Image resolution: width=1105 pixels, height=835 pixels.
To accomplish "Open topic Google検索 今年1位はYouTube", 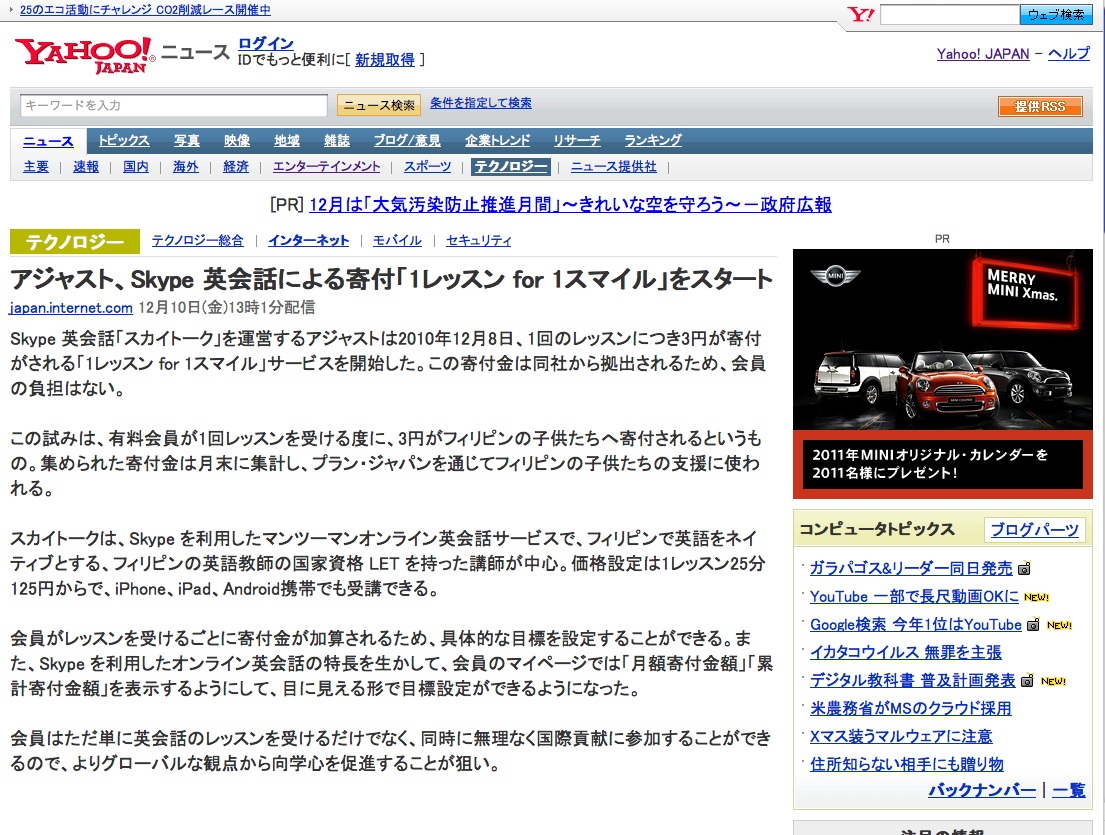I will [916, 624].
